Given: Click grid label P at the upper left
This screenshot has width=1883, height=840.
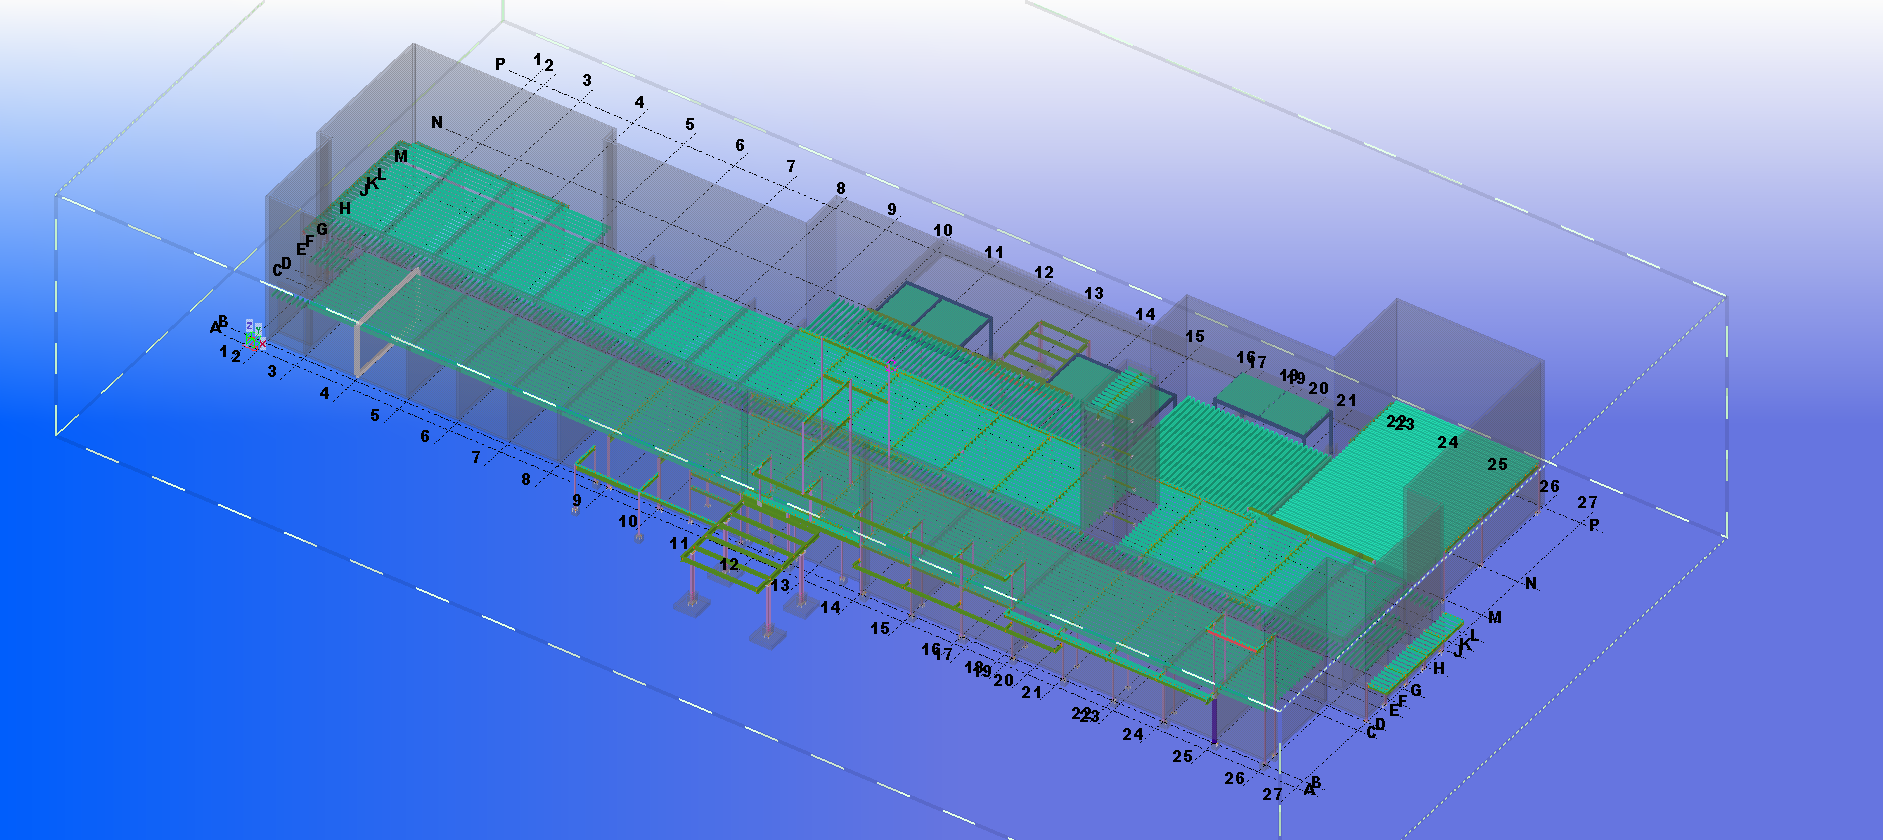Looking at the screenshot, I should (500, 64).
